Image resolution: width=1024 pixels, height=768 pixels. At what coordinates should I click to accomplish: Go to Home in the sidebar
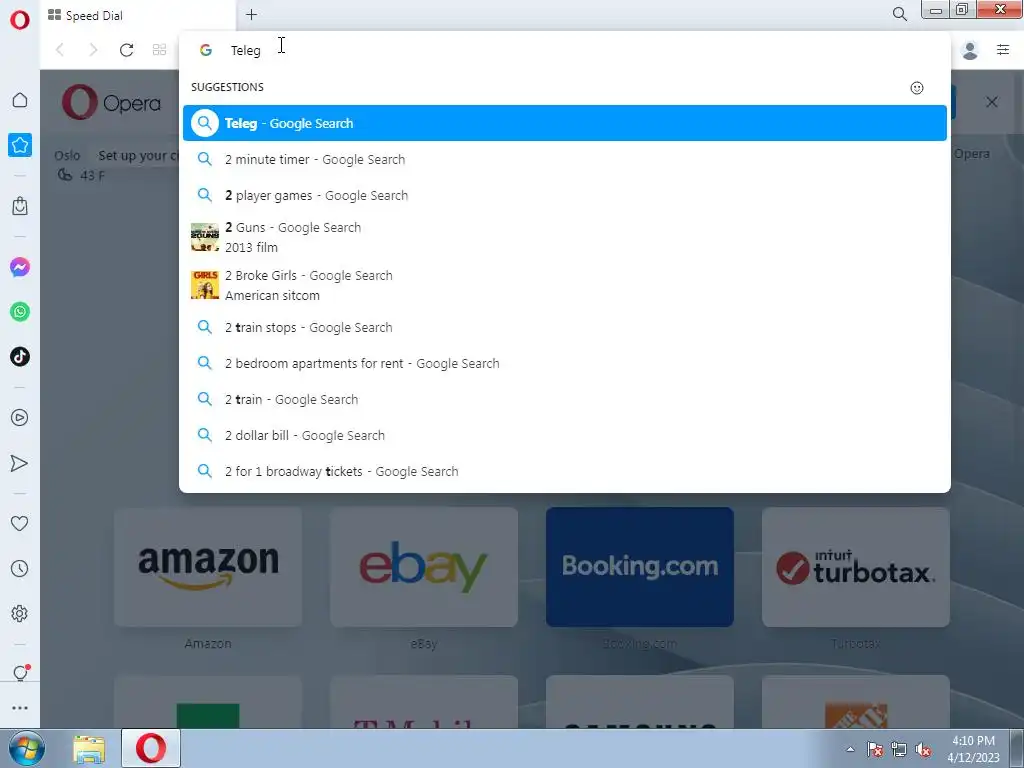[20, 100]
